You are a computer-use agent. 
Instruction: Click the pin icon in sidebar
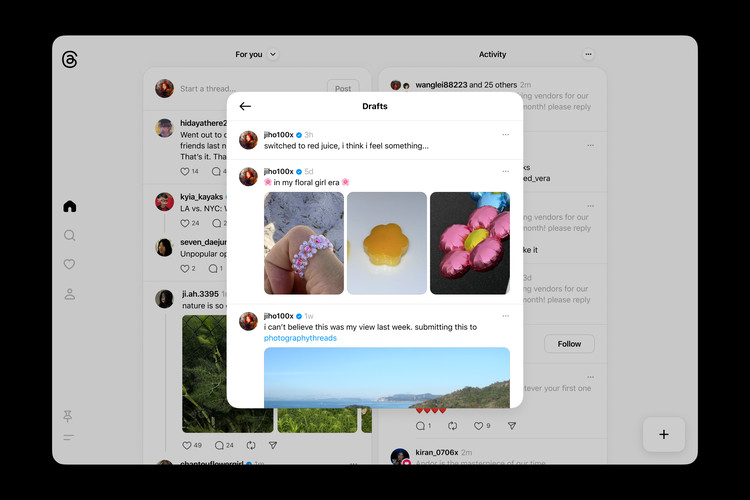69,416
